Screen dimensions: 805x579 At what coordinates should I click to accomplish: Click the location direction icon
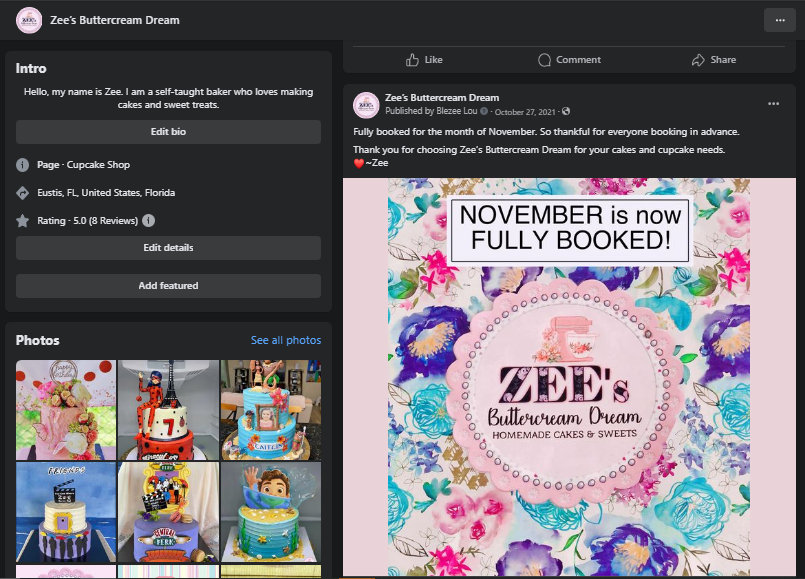pyautogui.click(x=23, y=193)
